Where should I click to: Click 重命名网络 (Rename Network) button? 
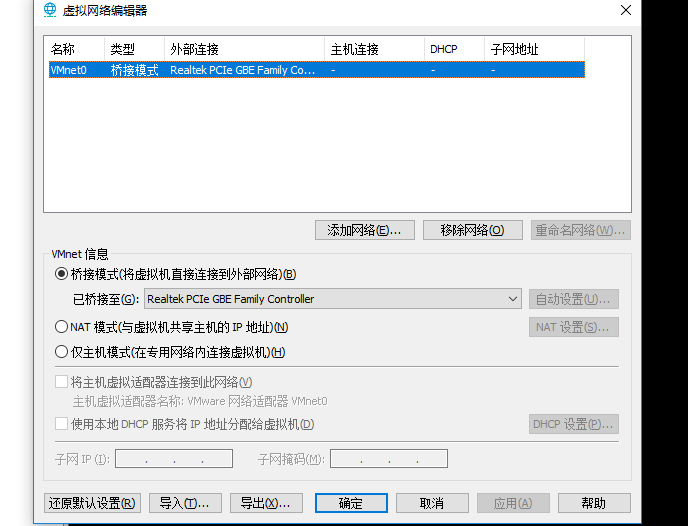coord(580,230)
